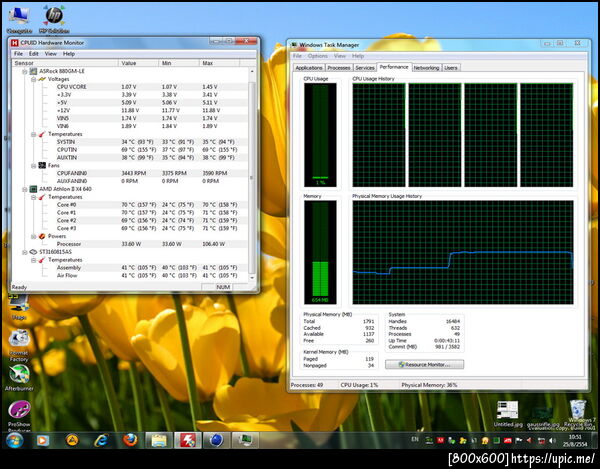The width and height of the screenshot is (600, 469).
Task: Open AIMP player from the taskbar
Action: click(x=72, y=441)
